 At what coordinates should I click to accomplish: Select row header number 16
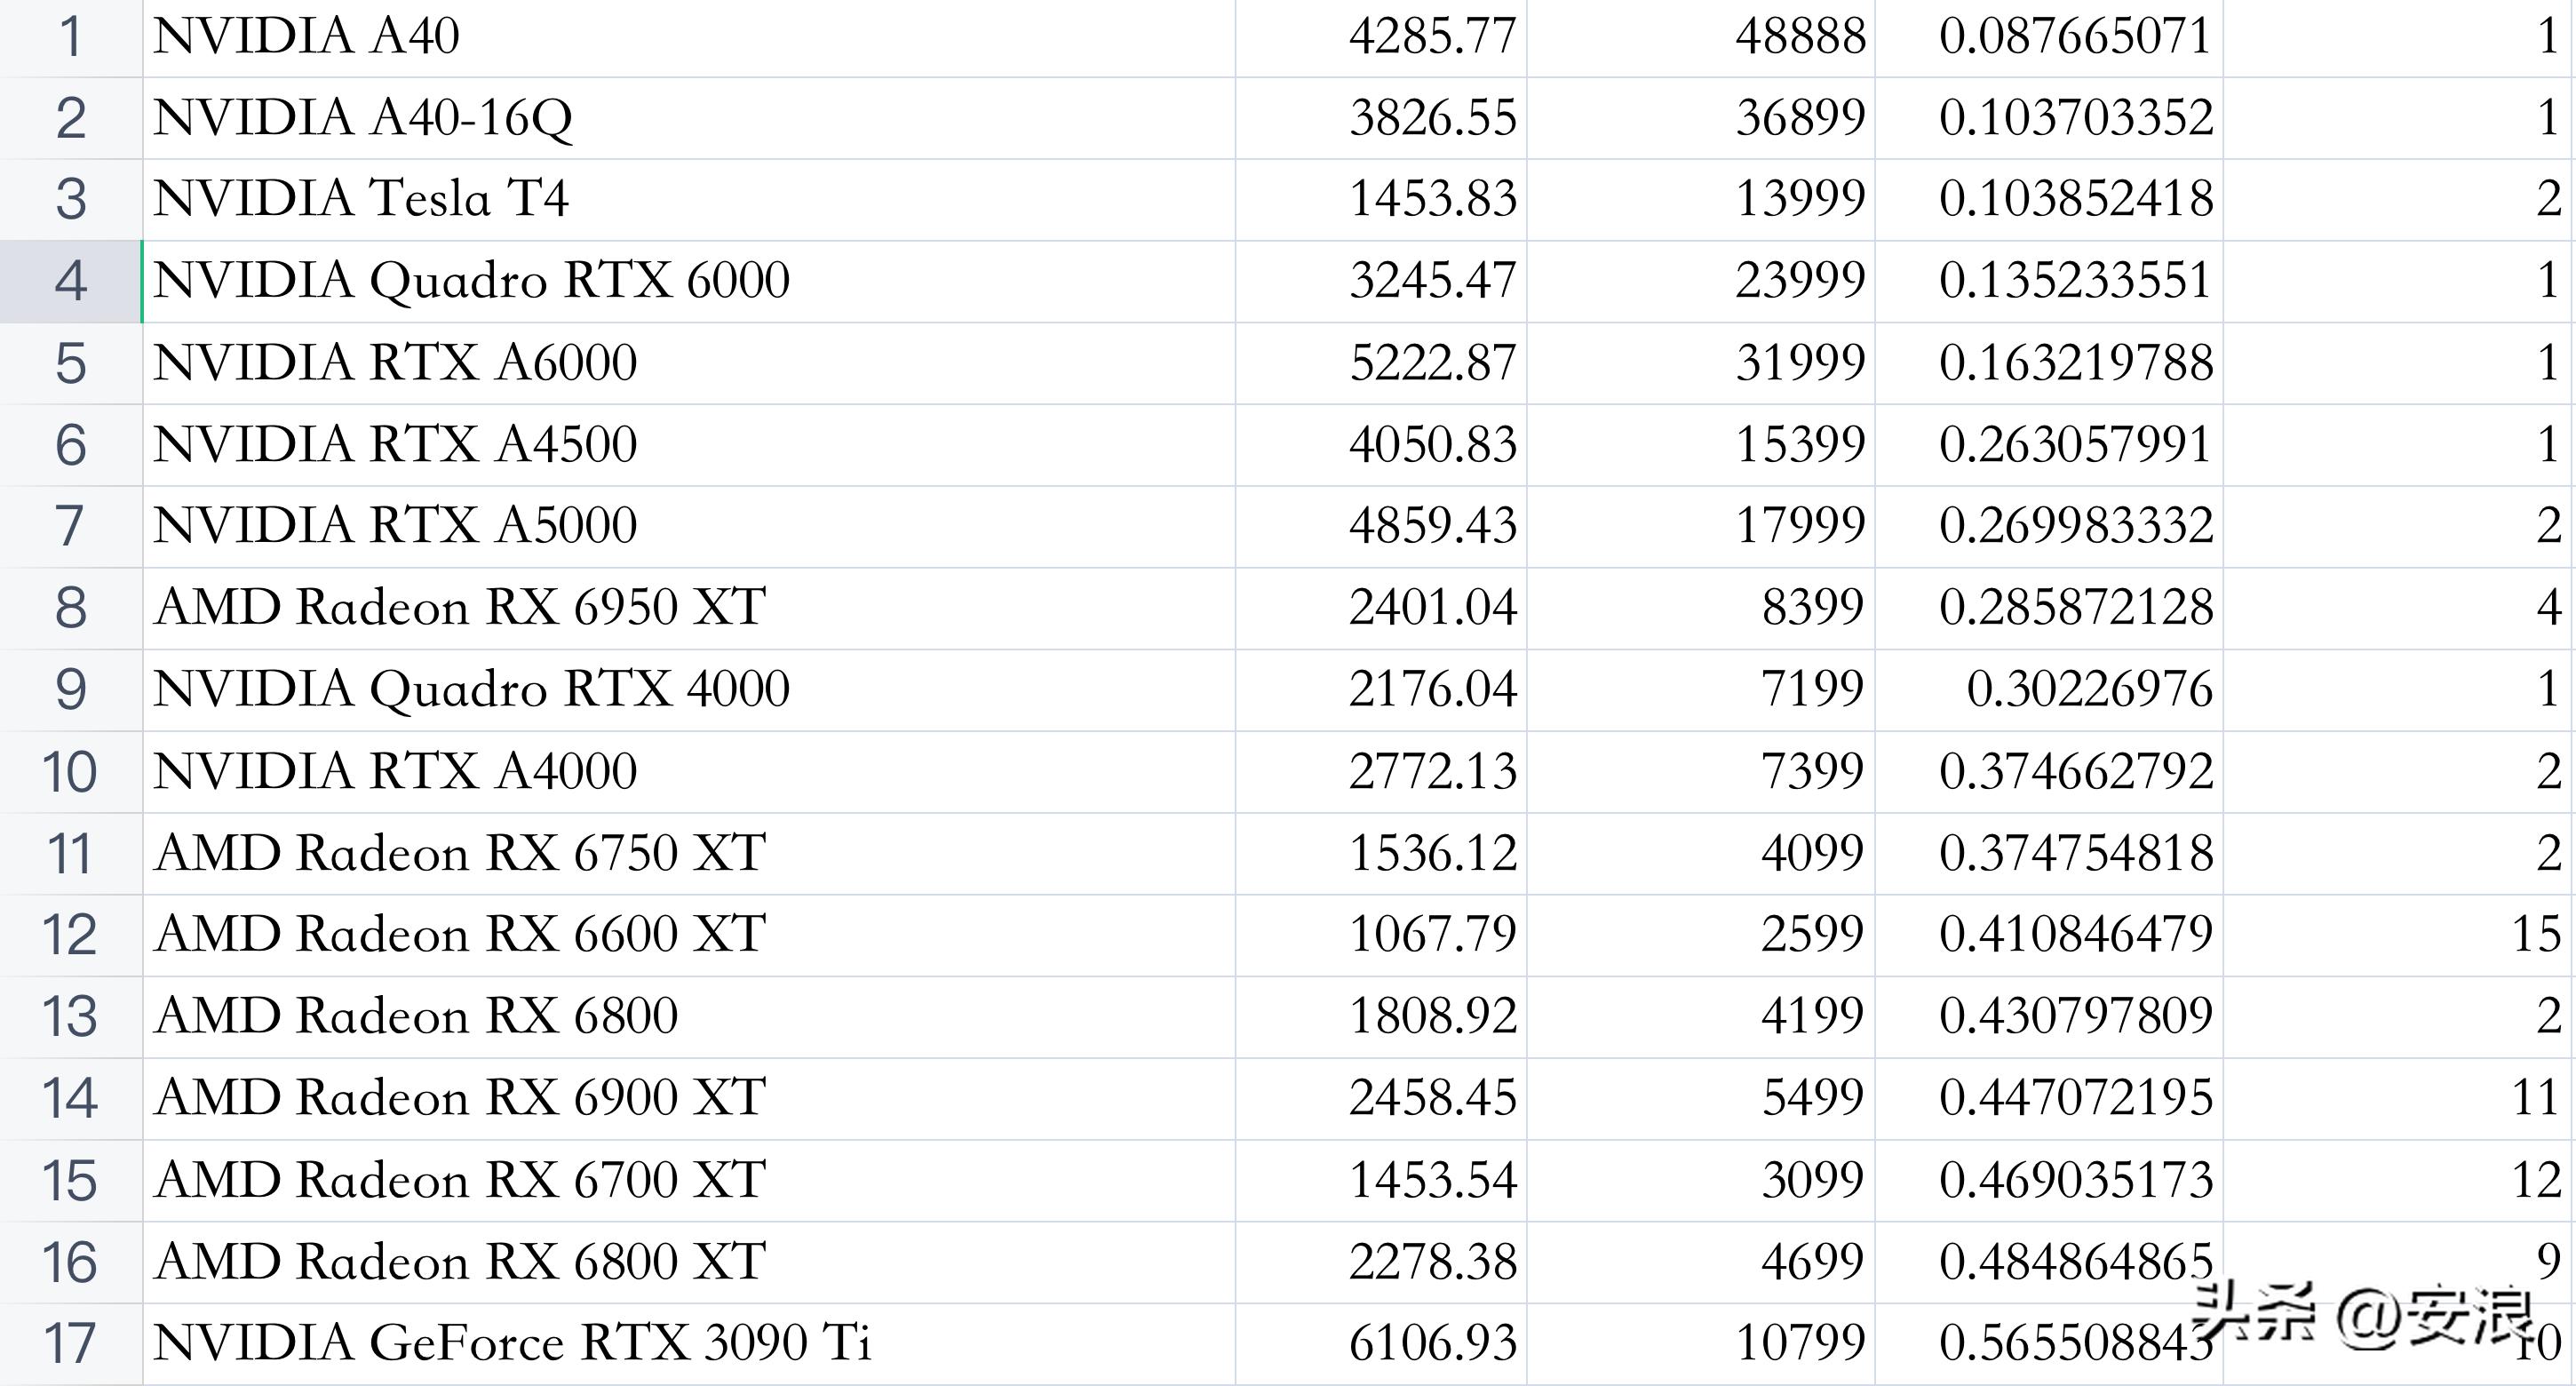tap(70, 1262)
